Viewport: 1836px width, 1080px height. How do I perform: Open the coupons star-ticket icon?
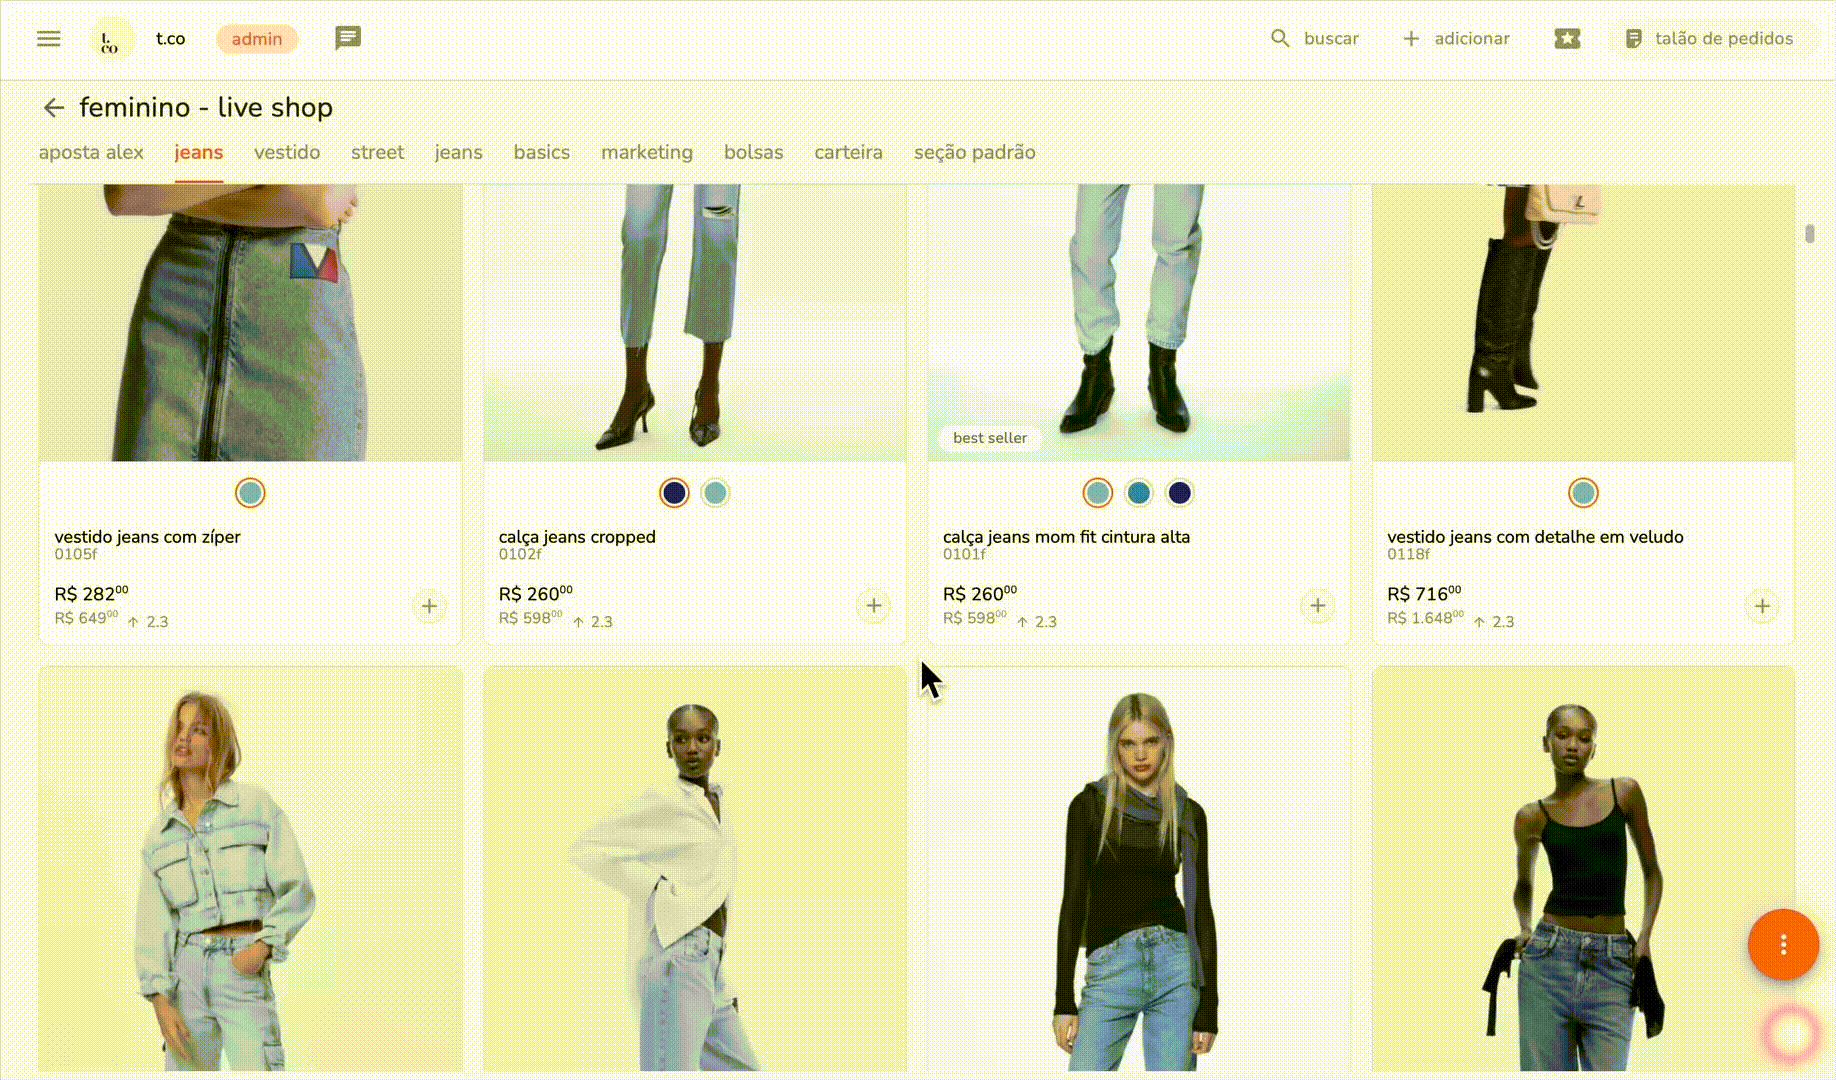coord(1566,38)
